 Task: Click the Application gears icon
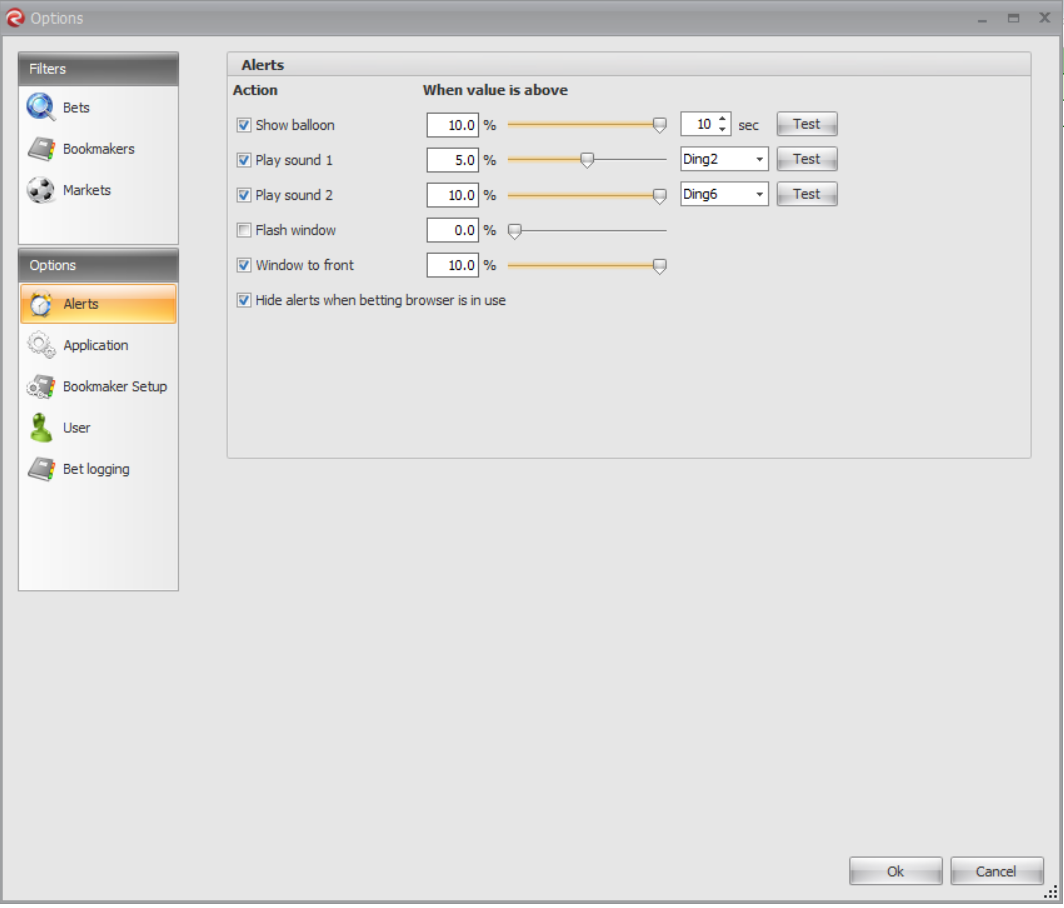pyautogui.click(x=41, y=346)
